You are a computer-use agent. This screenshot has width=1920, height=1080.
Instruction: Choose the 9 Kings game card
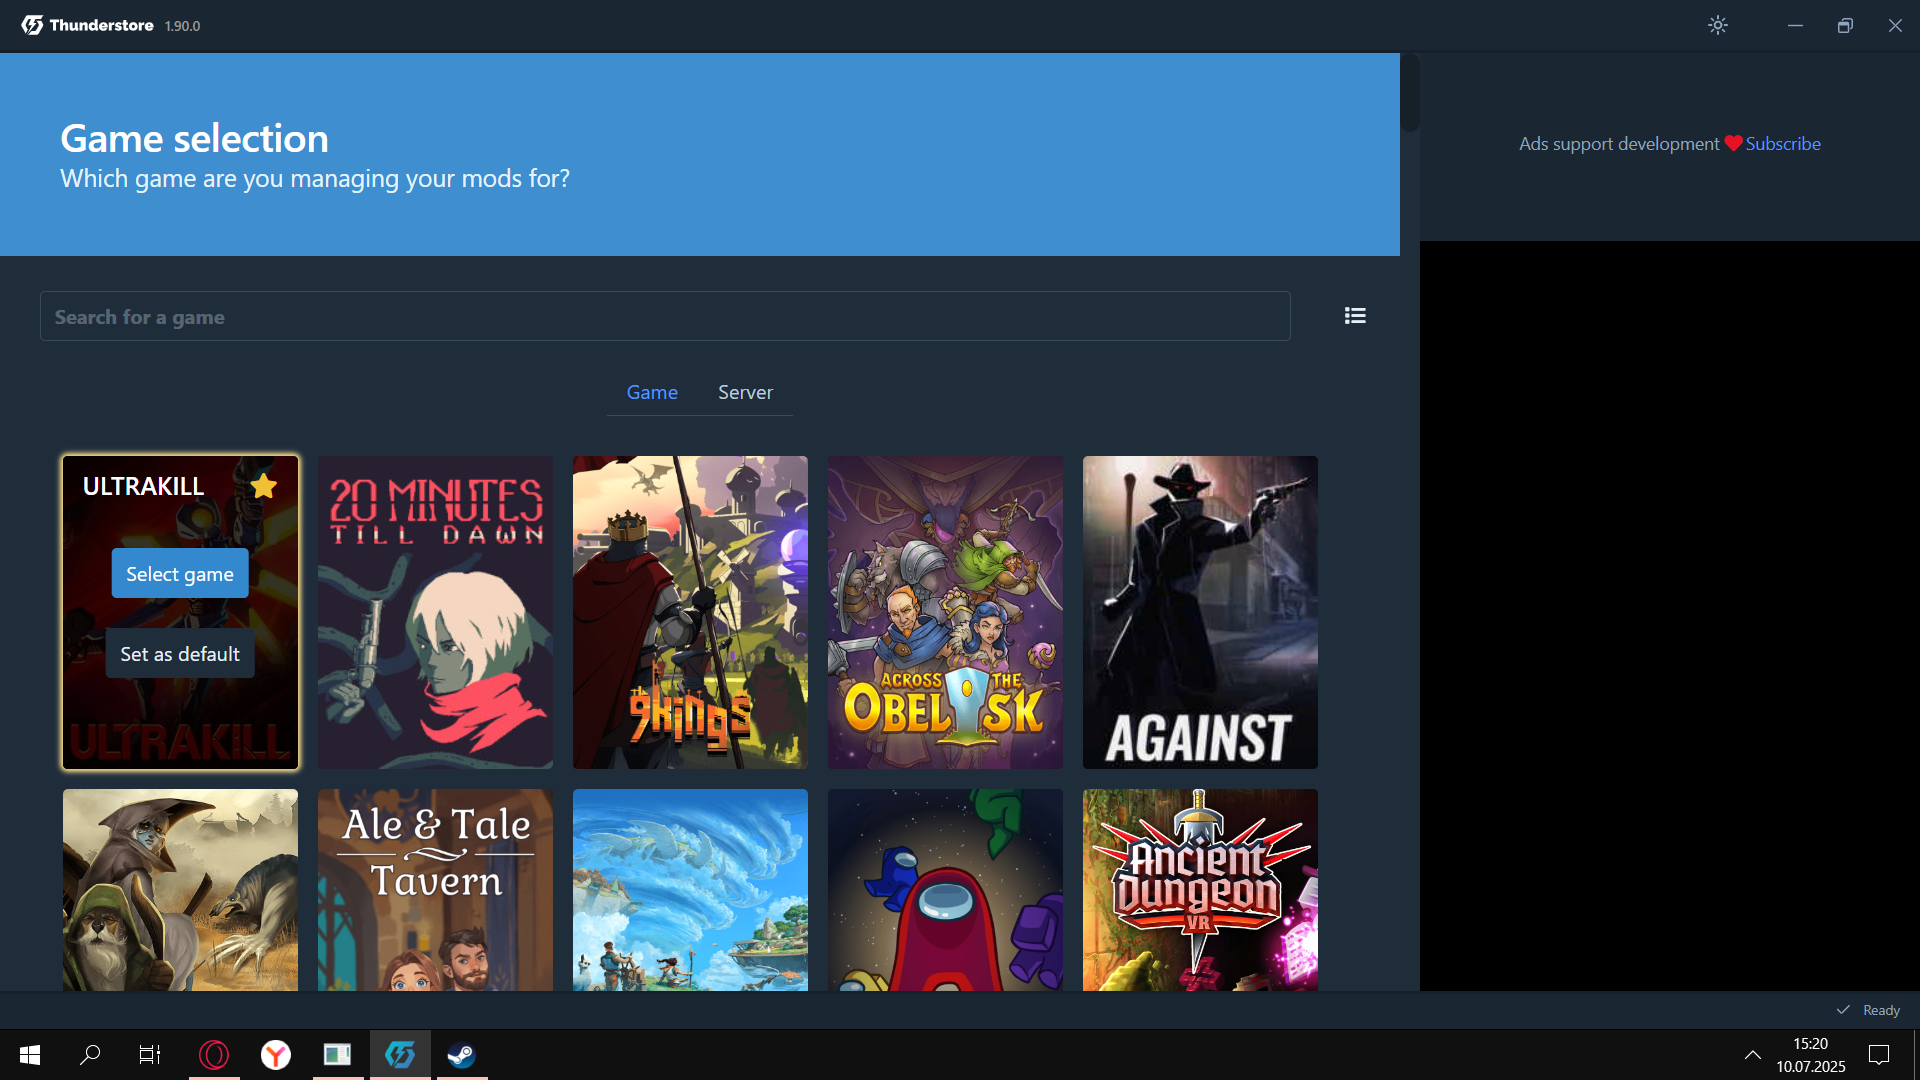690,613
